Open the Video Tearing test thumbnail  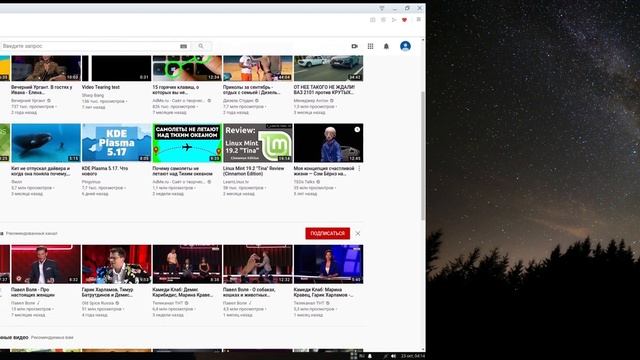click(116, 68)
